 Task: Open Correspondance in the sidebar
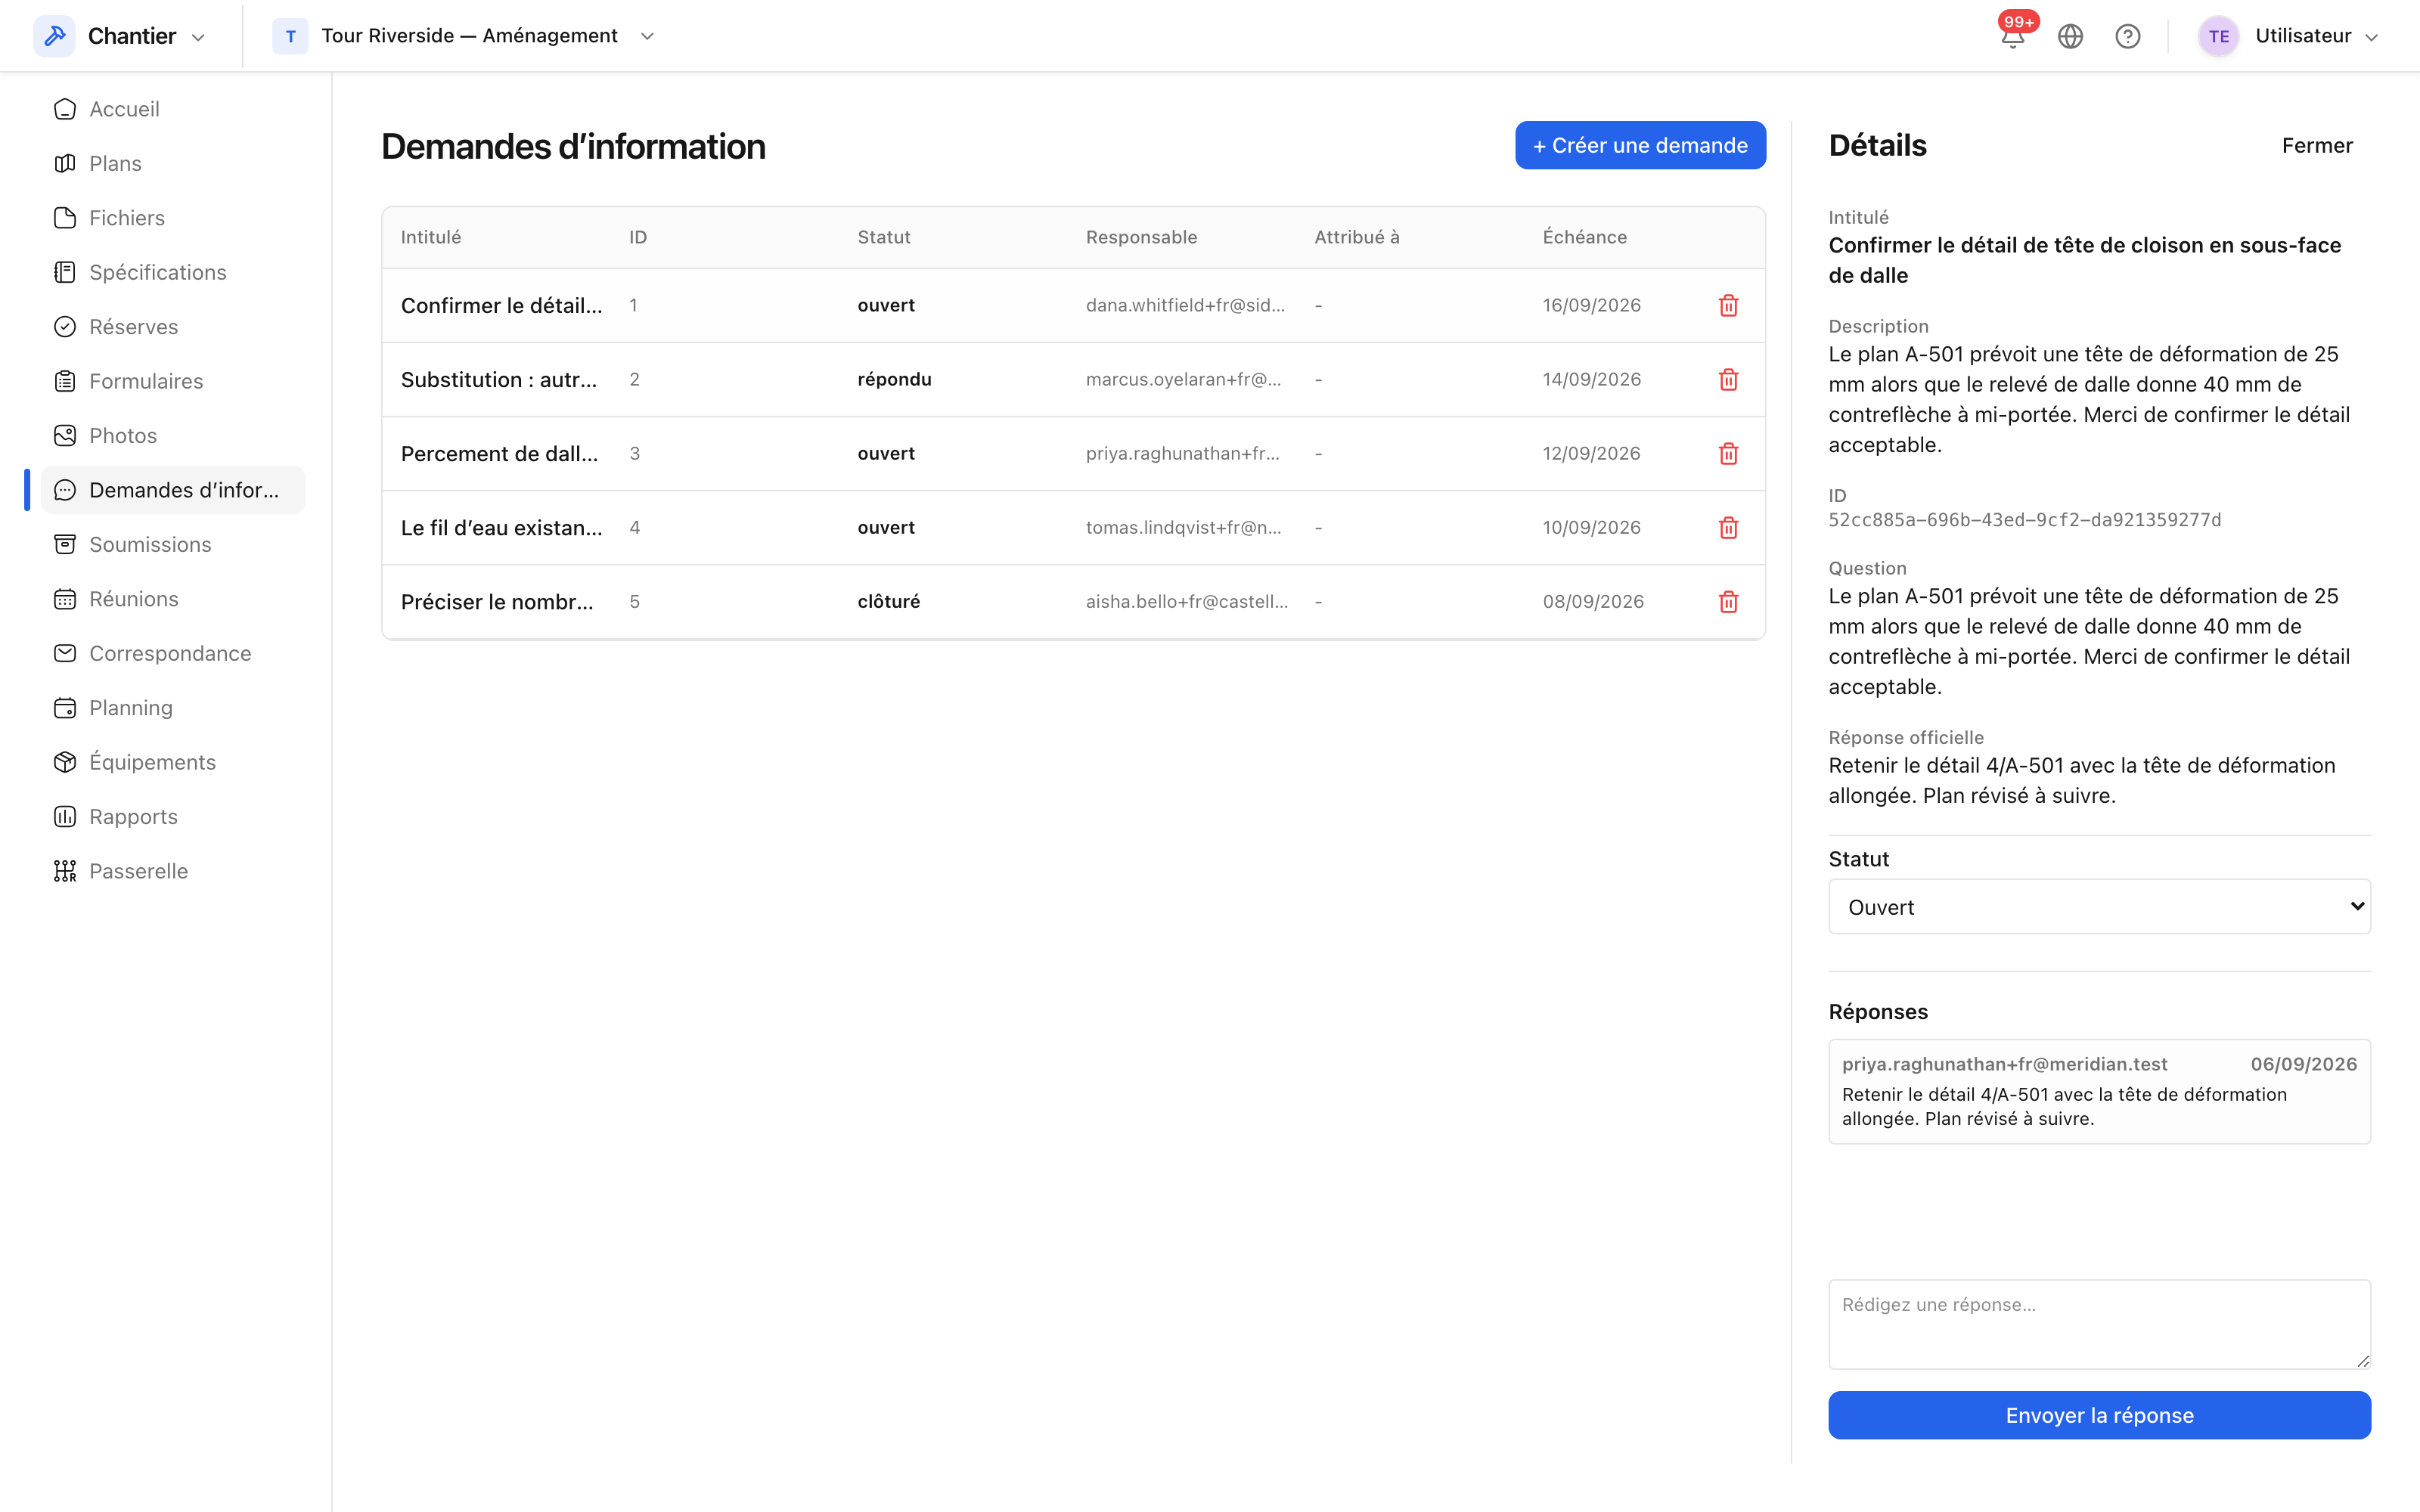click(x=172, y=653)
